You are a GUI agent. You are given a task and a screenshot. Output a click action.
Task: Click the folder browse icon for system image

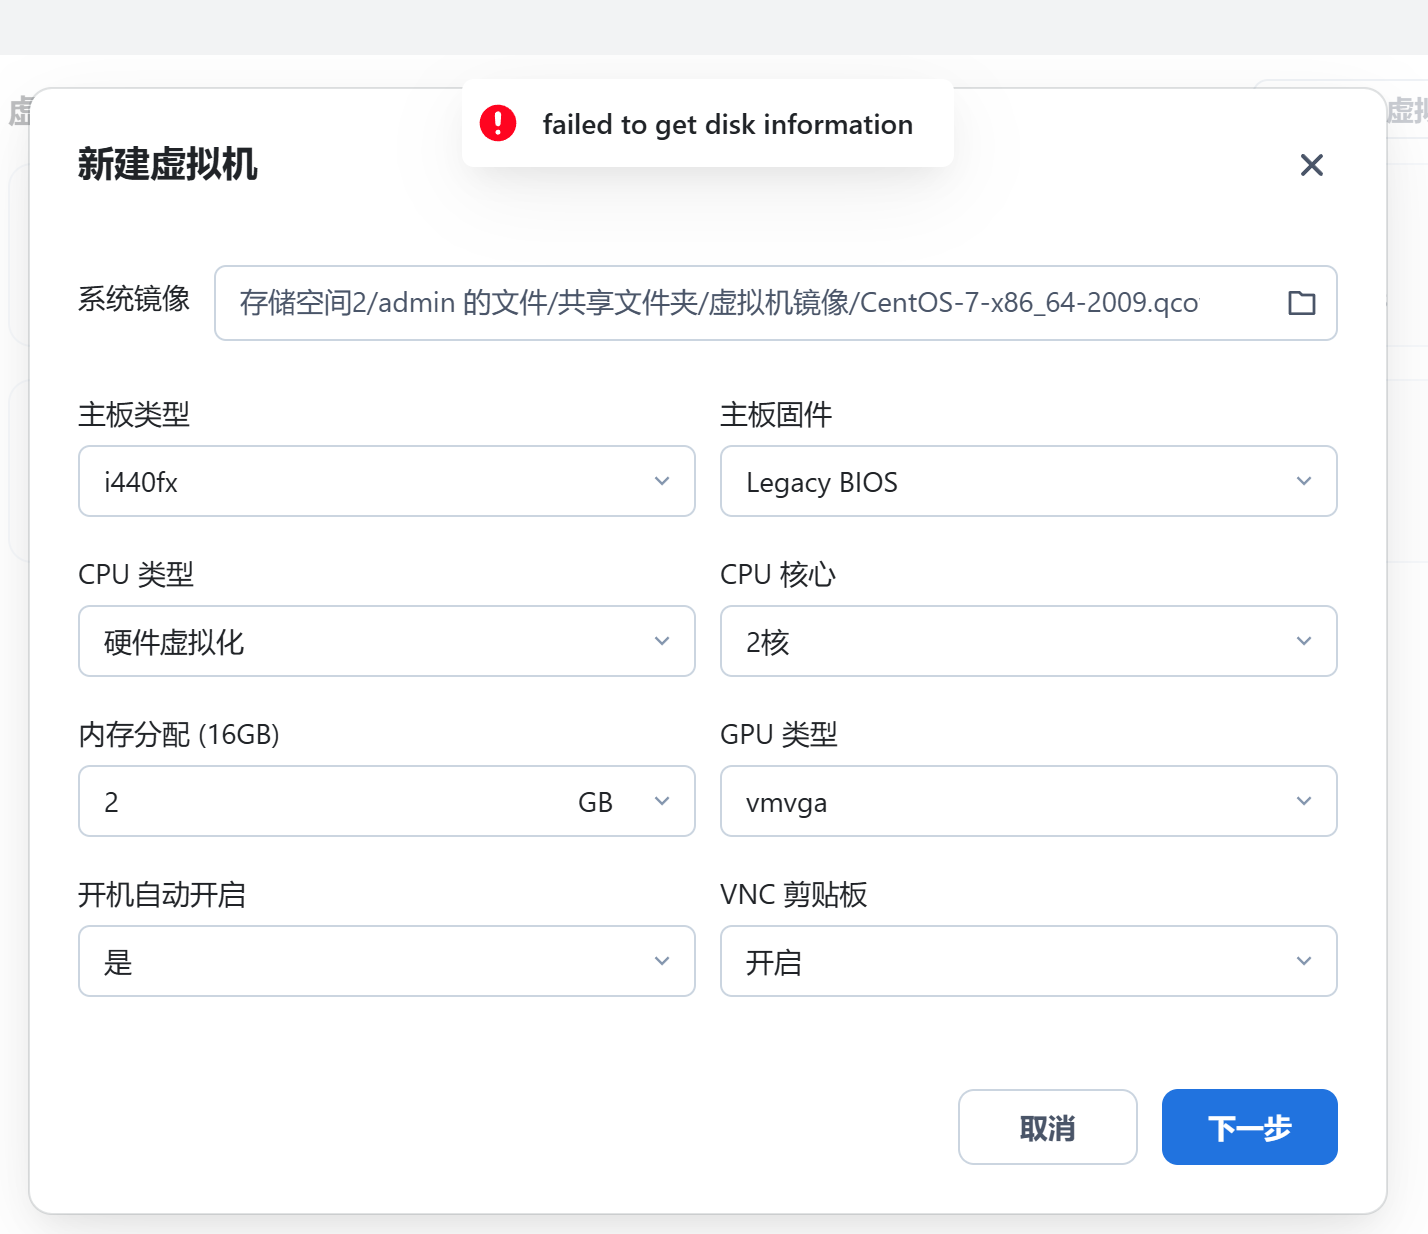pyautogui.click(x=1301, y=303)
